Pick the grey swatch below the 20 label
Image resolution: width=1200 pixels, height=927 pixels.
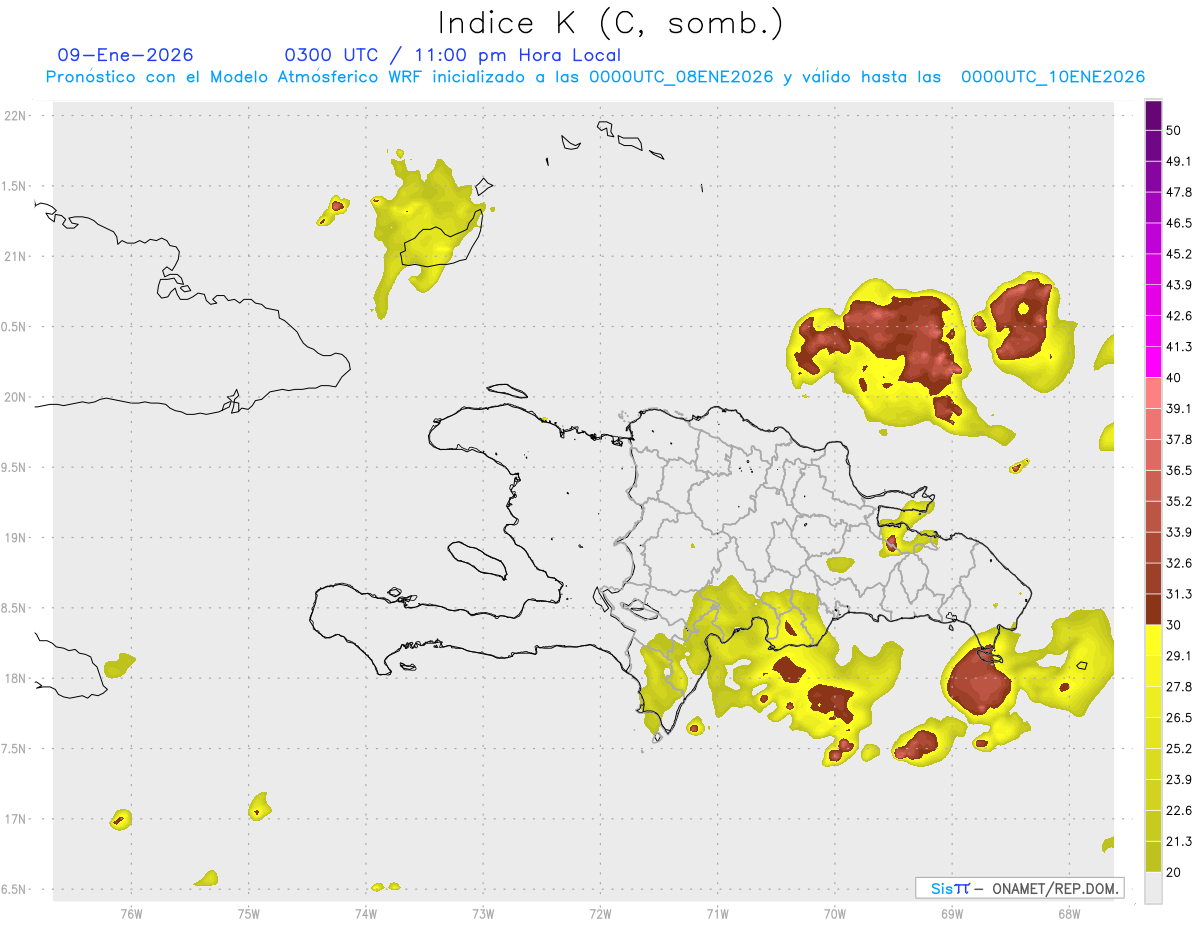click(1154, 888)
